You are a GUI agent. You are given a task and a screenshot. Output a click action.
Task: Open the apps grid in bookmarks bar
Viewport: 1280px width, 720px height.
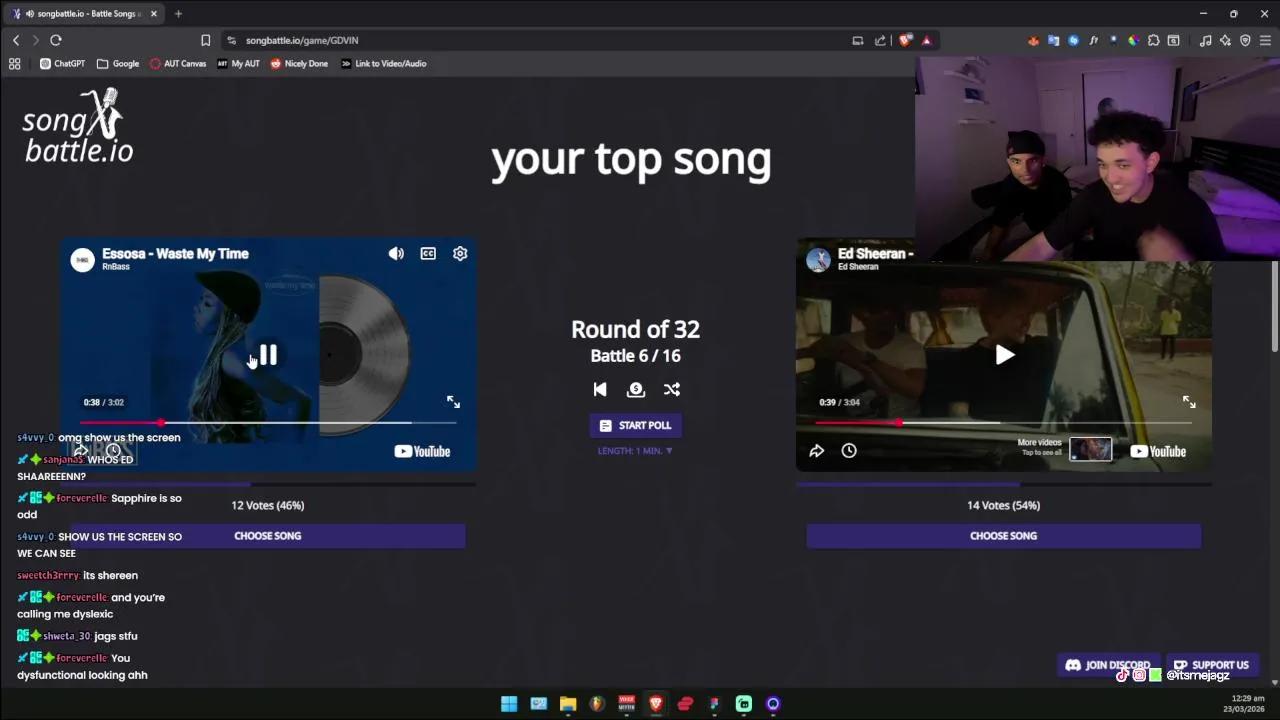point(15,63)
